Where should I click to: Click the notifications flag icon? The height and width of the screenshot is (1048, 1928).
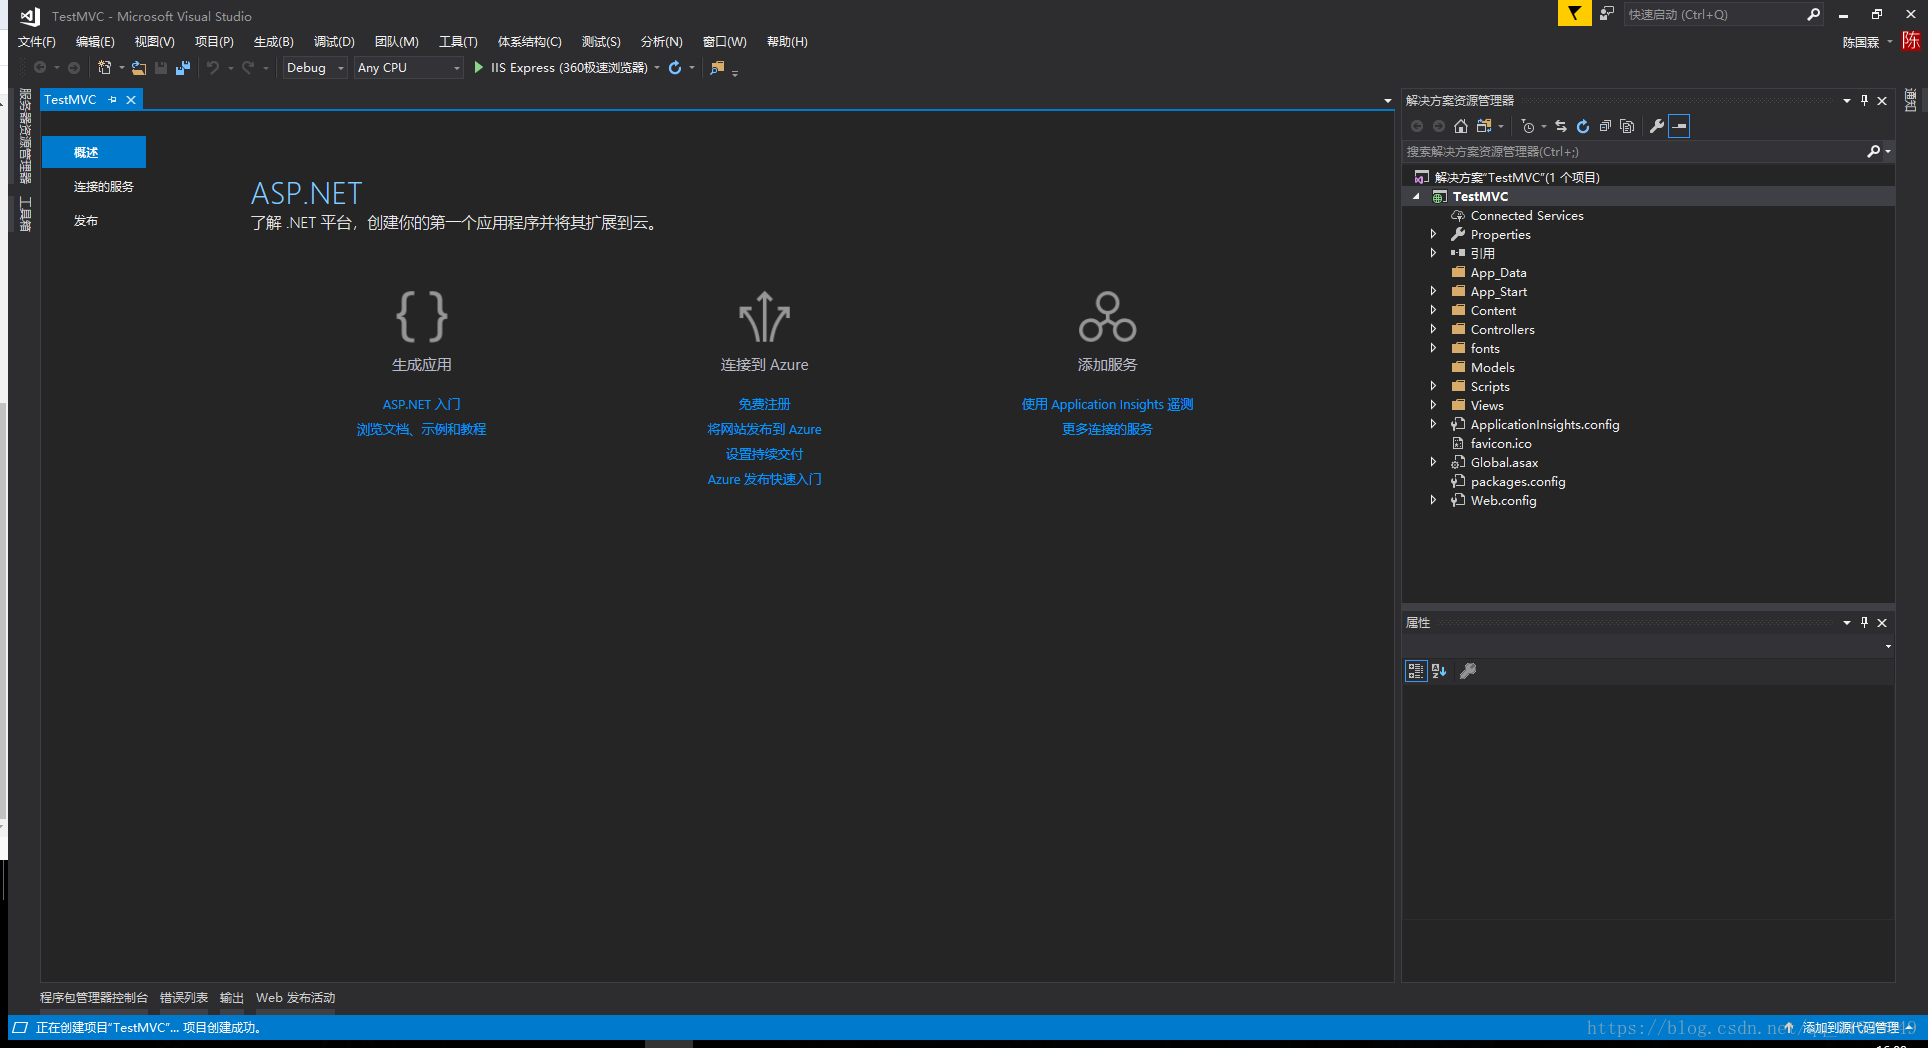[1574, 14]
